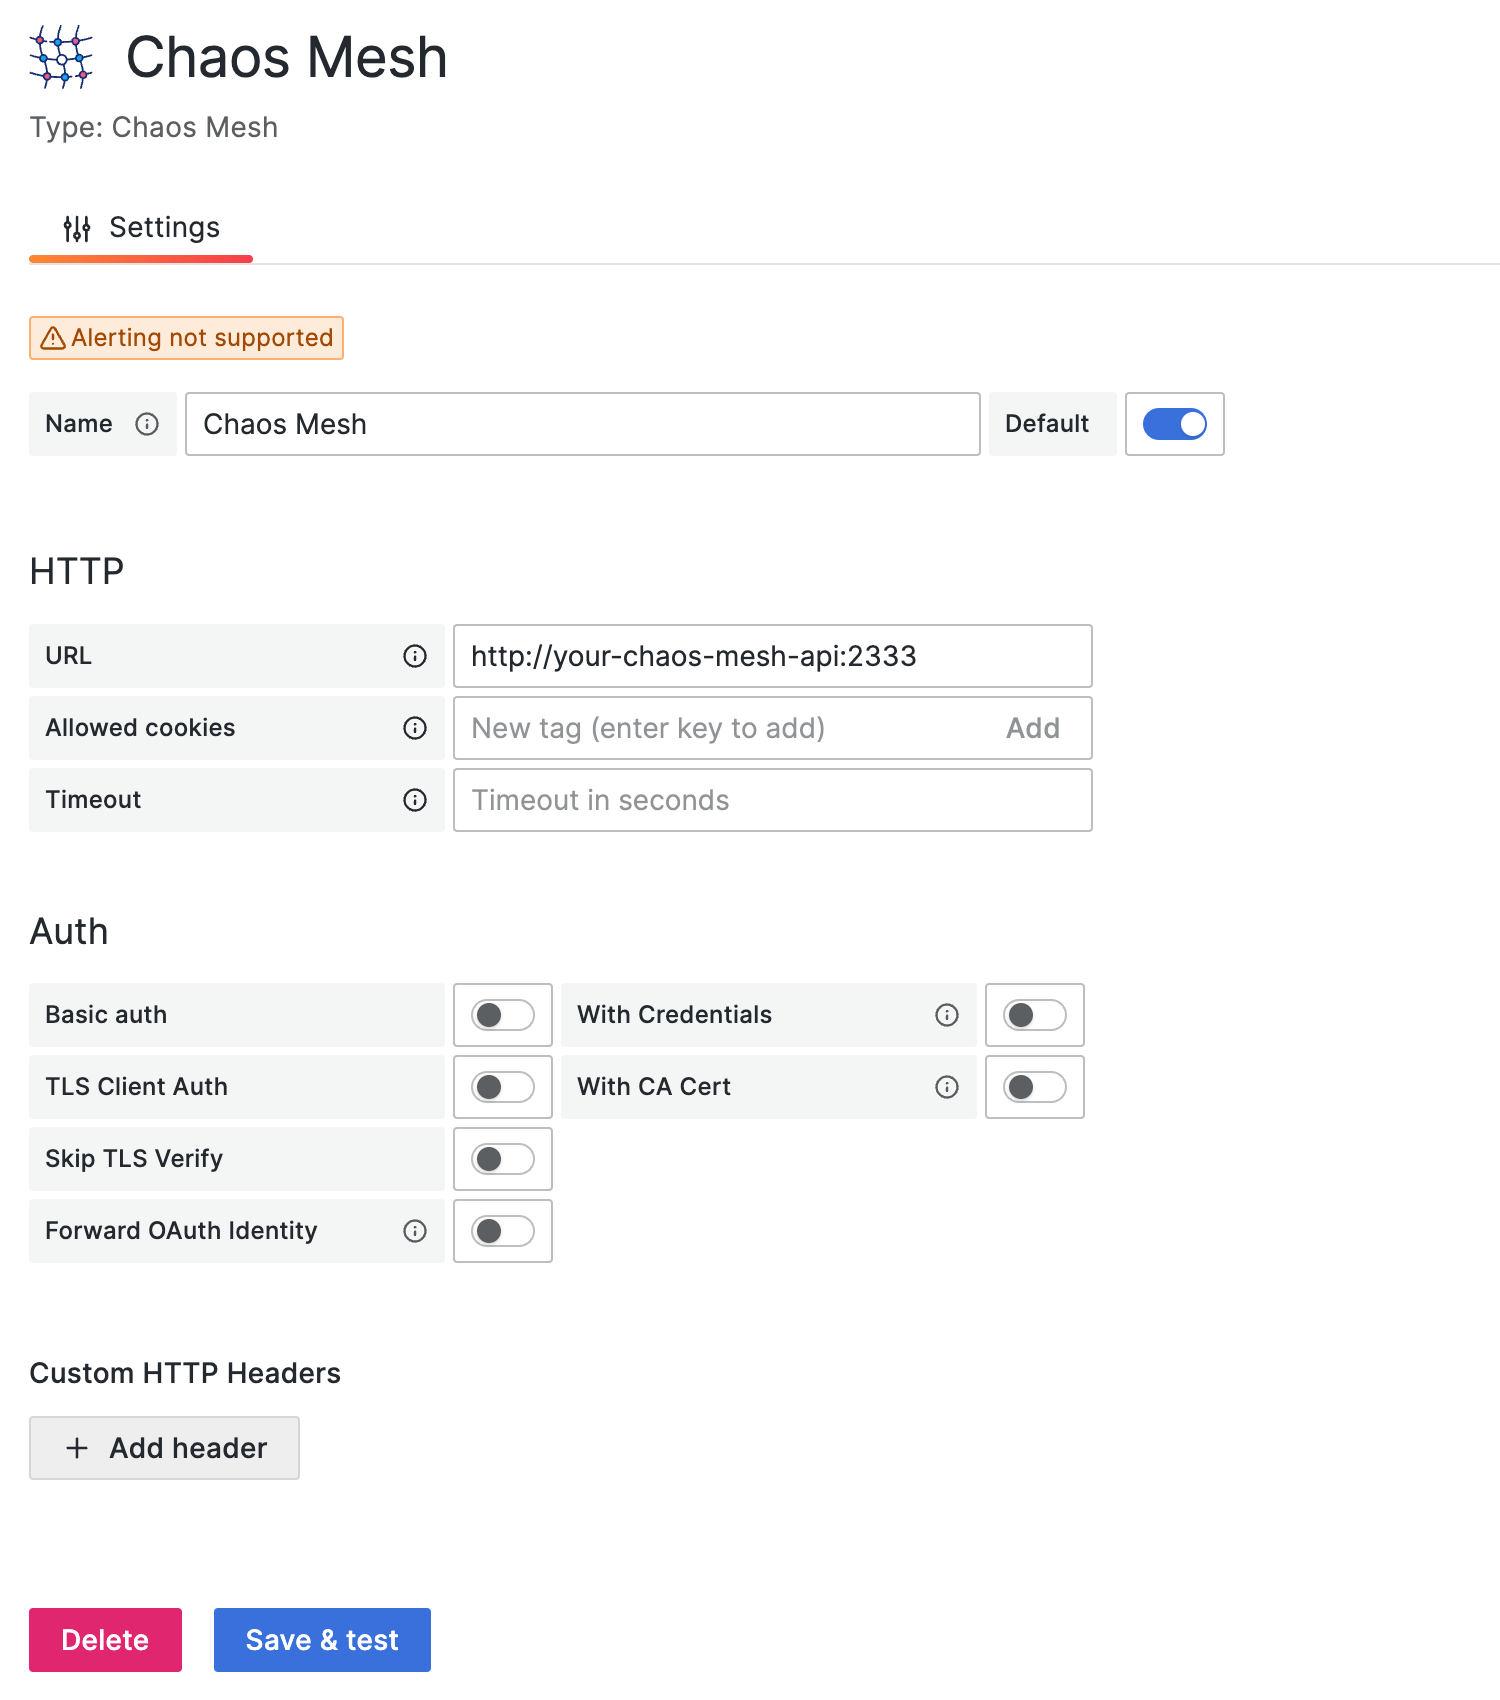Viewport: 1500px width, 1700px height.
Task: Toggle With Credentials on
Action: tap(1035, 1015)
